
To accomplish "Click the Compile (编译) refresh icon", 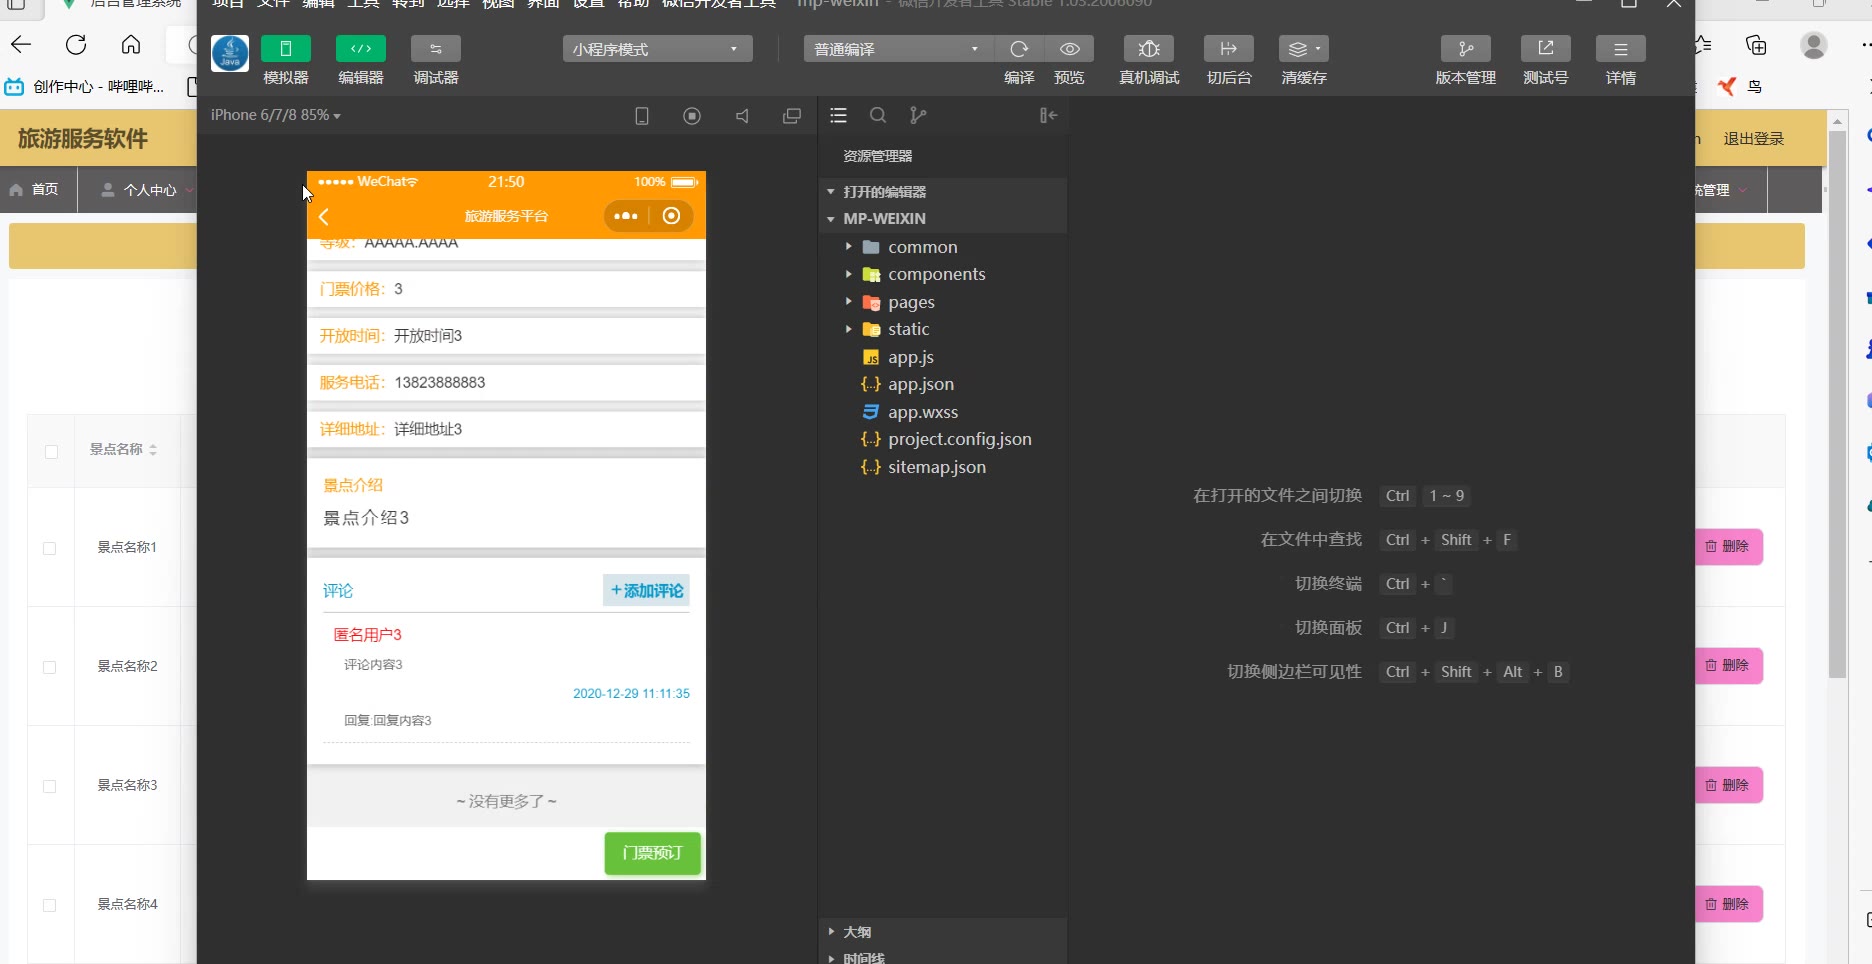I will click(x=1019, y=49).
